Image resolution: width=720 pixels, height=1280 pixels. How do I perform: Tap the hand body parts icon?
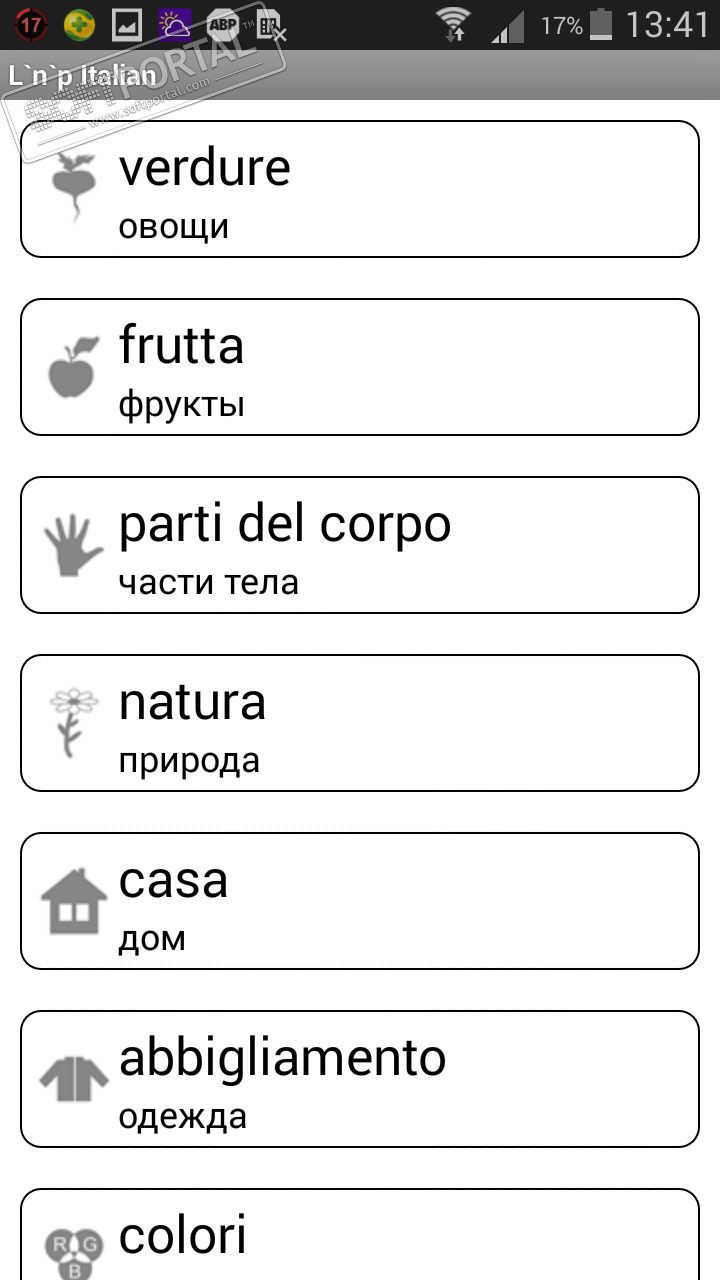tap(73, 545)
